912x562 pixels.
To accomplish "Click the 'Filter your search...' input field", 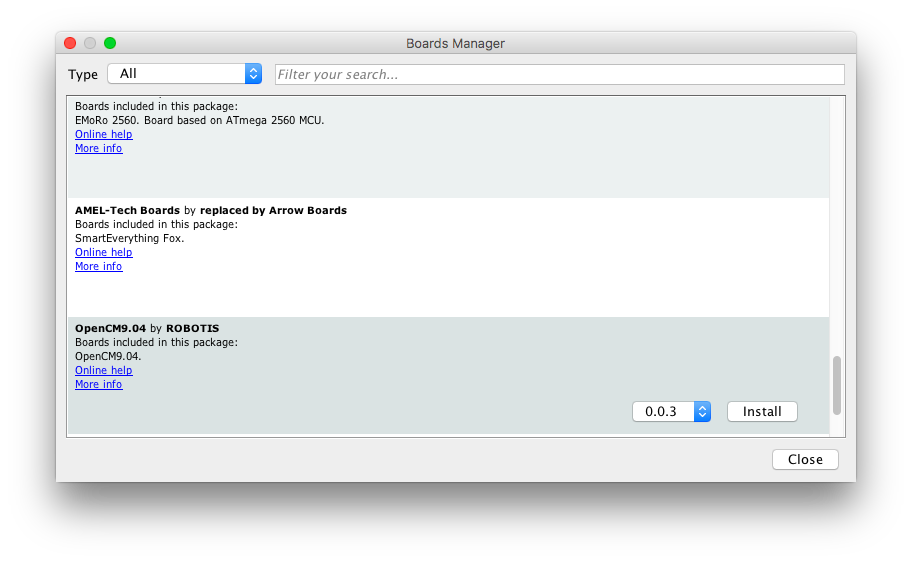I will [559, 74].
